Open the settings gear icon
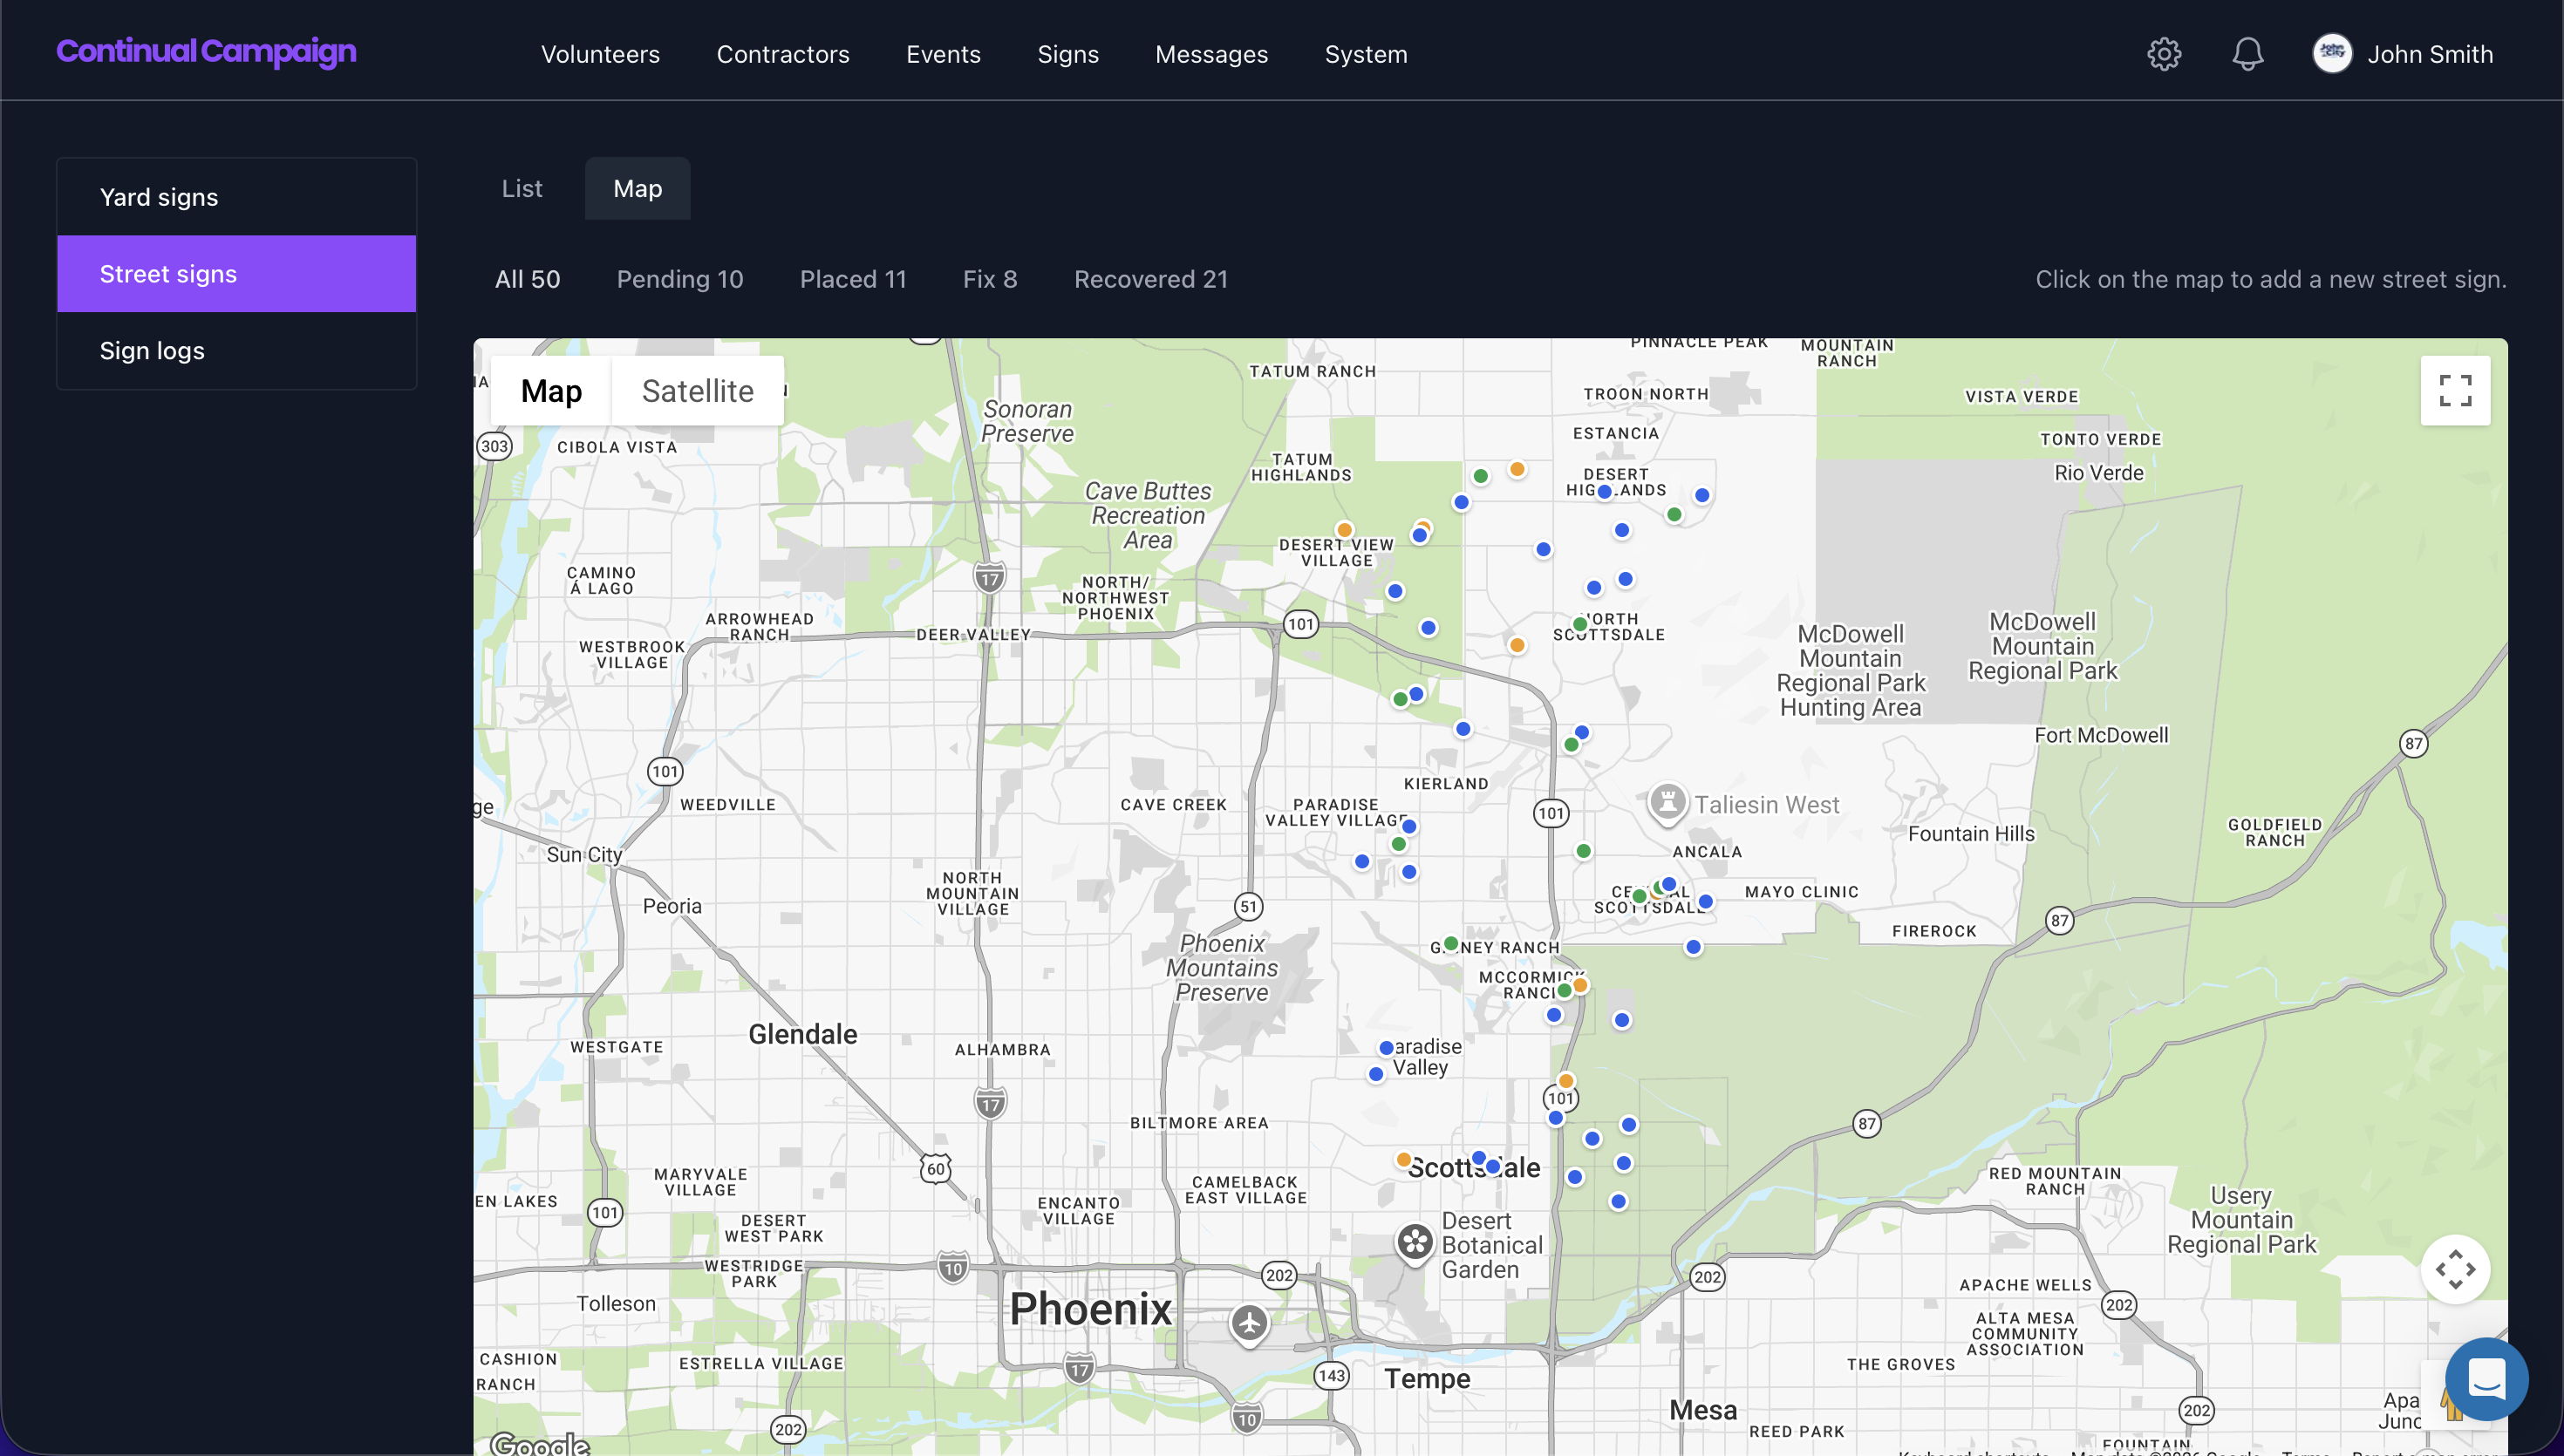2564x1456 pixels. [2164, 54]
